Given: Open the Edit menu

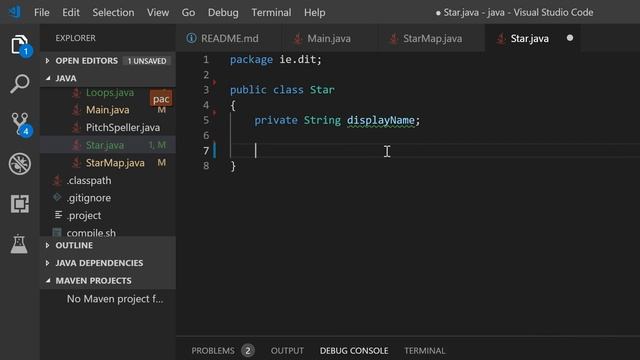Looking at the screenshot, I should click(x=71, y=13).
